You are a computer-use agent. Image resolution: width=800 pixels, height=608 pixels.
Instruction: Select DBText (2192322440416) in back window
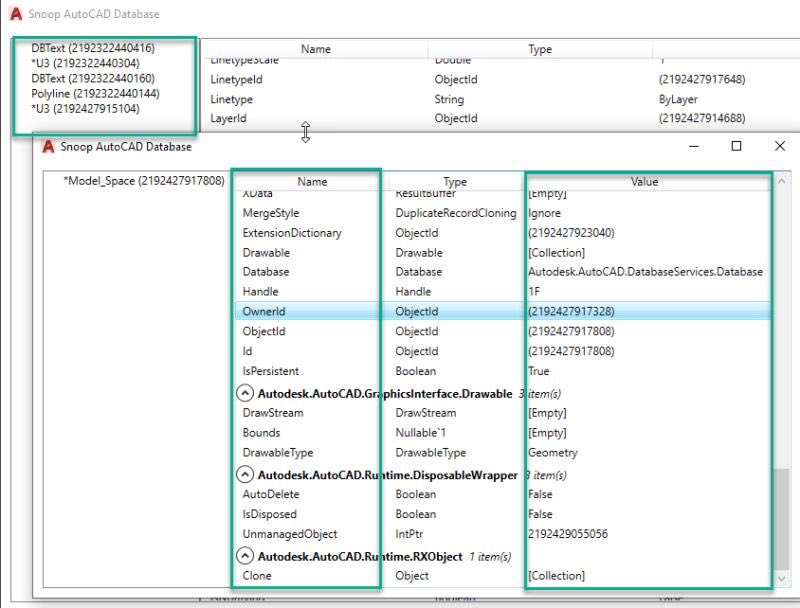93,48
